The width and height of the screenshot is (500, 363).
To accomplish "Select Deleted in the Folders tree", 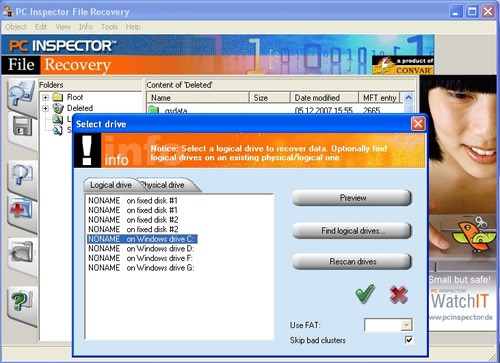I will pos(80,108).
